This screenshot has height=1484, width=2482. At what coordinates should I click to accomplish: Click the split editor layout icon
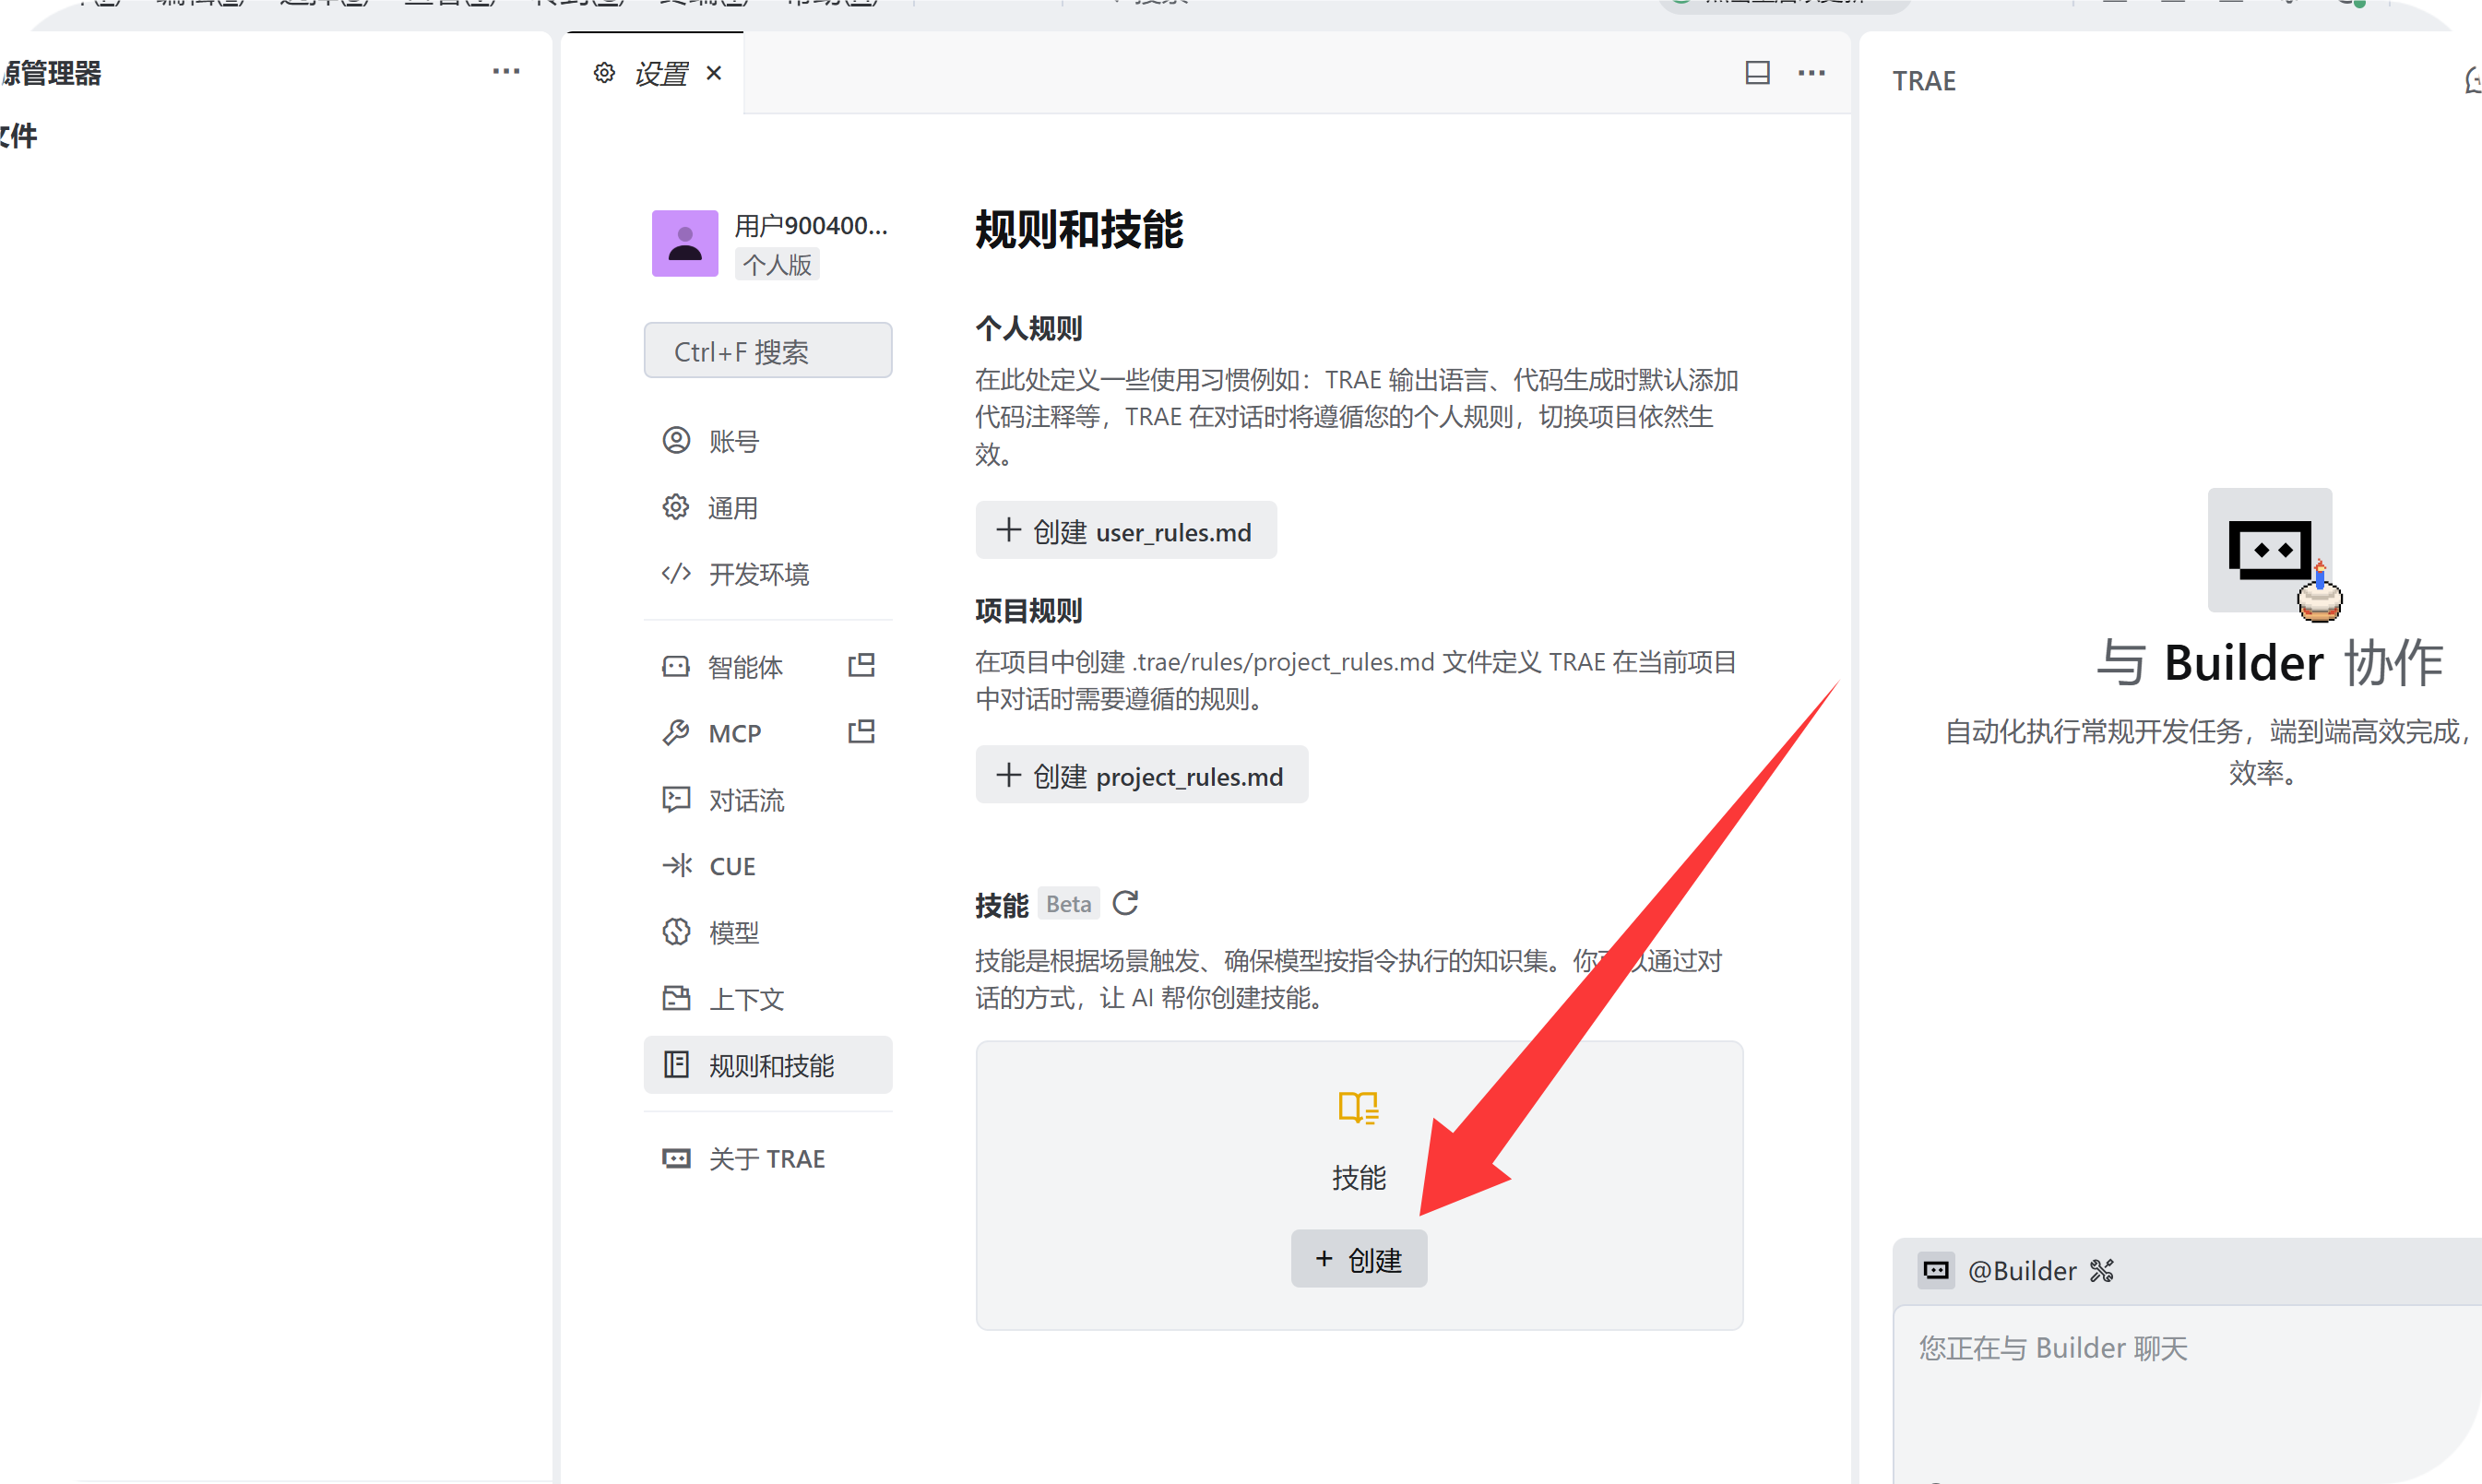pyautogui.click(x=1757, y=73)
